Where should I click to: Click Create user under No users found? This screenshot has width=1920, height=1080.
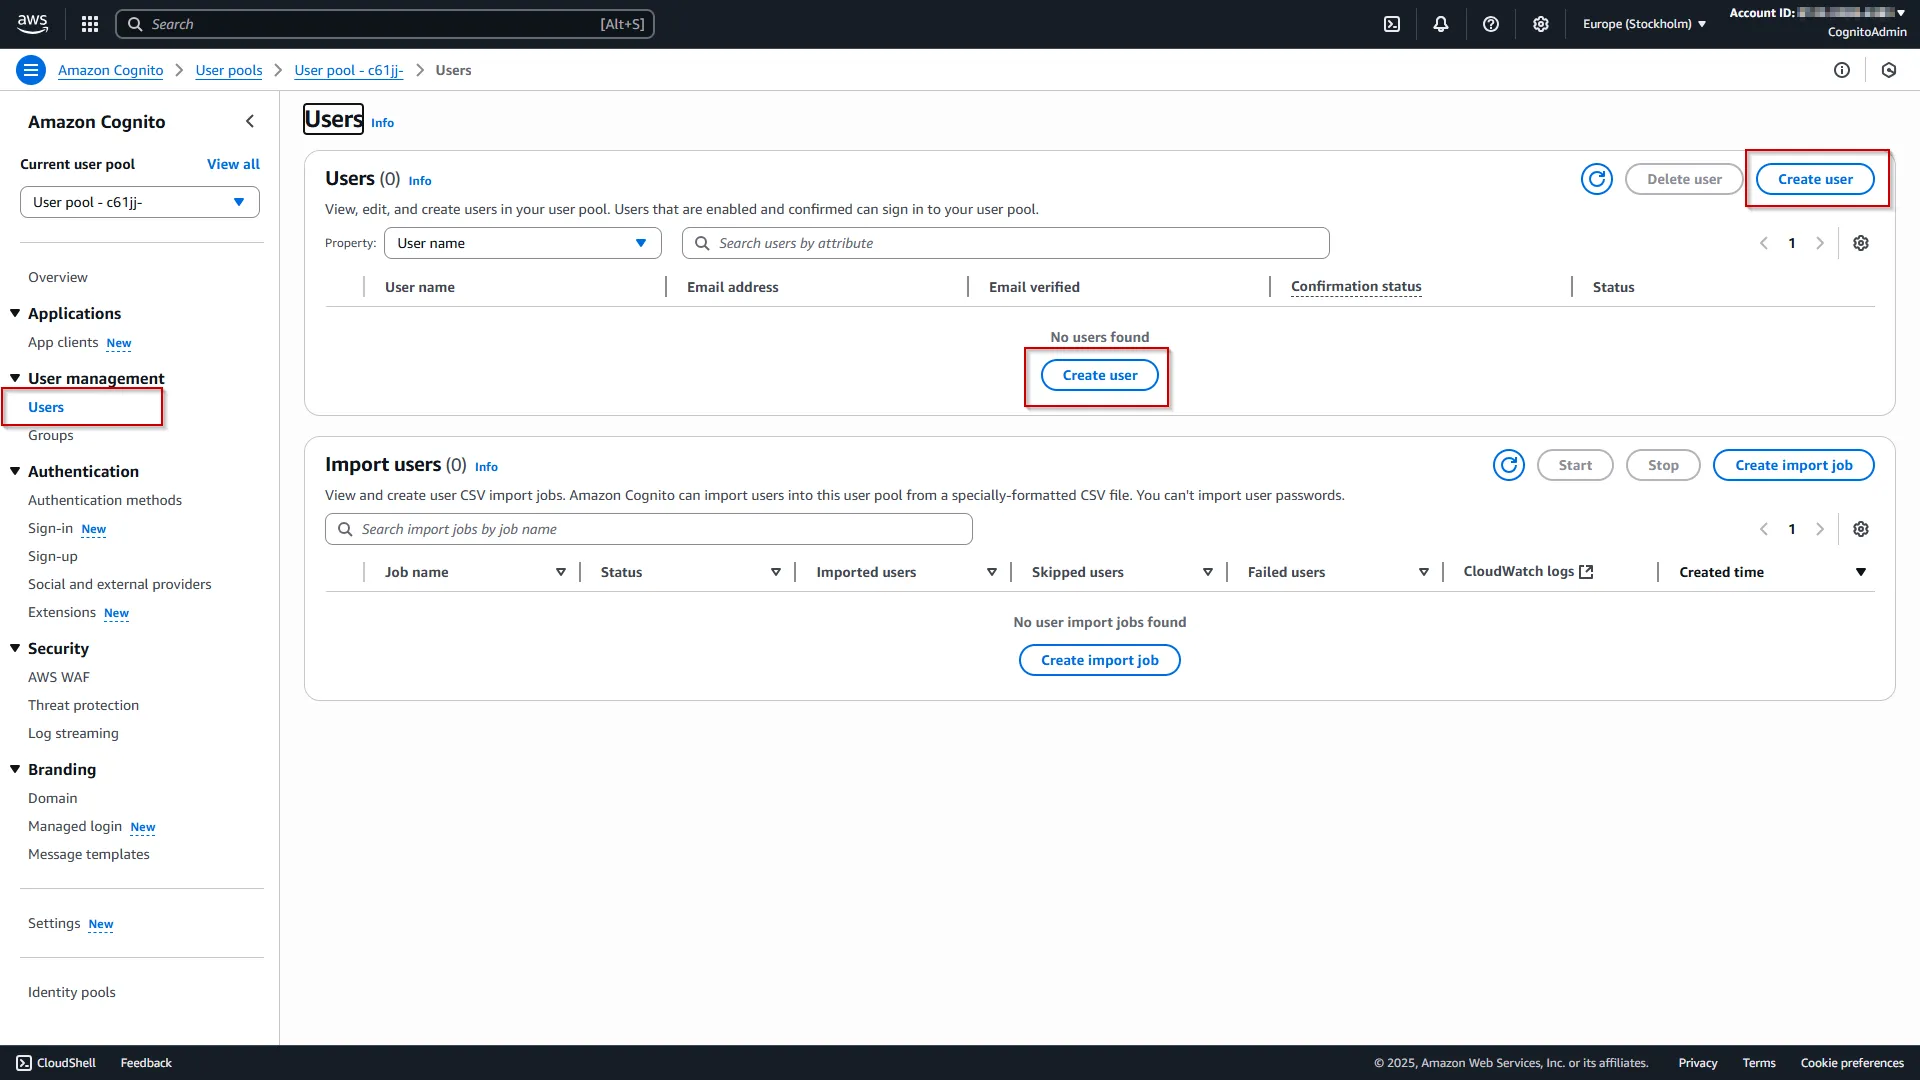click(x=1100, y=375)
